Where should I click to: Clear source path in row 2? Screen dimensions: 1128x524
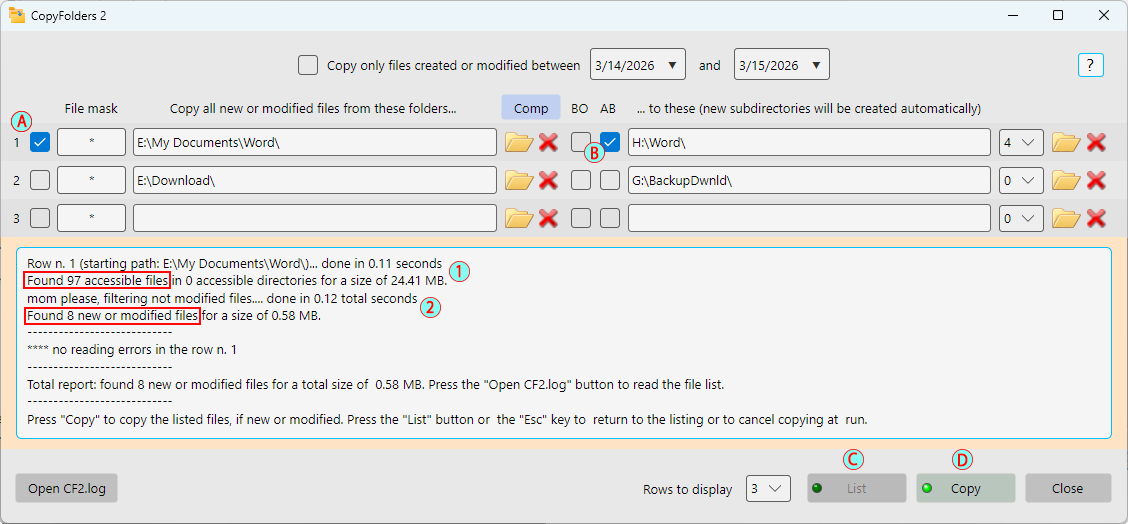(548, 180)
